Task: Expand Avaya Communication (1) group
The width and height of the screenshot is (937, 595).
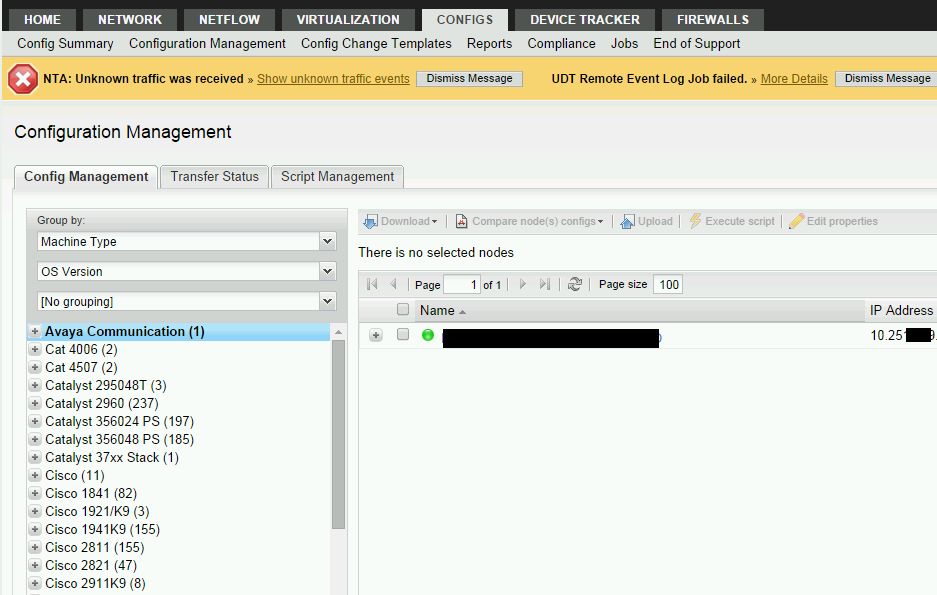Action: click(35, 331)
